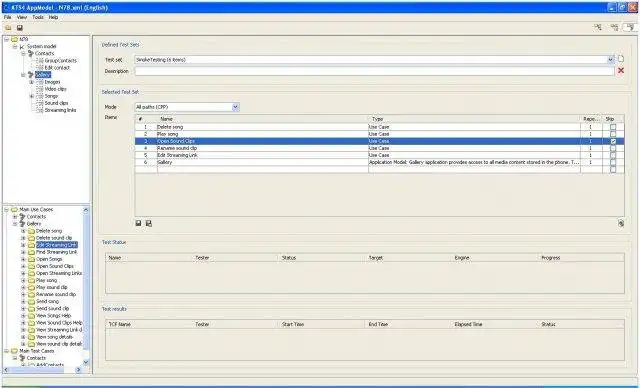Select the Sound clips node in upper tree
This screenshot has height=388, width=640.
pyautogui.click(x=56, y=103)
